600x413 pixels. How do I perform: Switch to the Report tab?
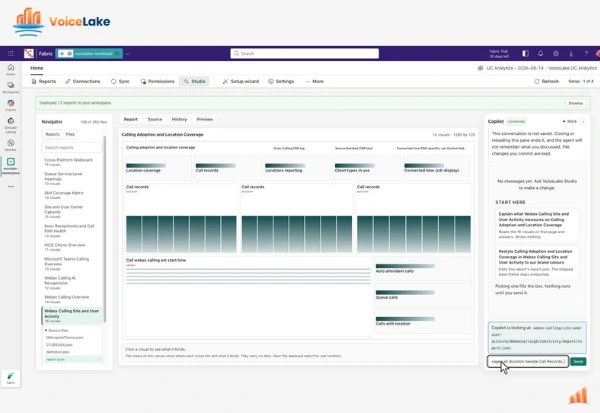coord(130,119)
